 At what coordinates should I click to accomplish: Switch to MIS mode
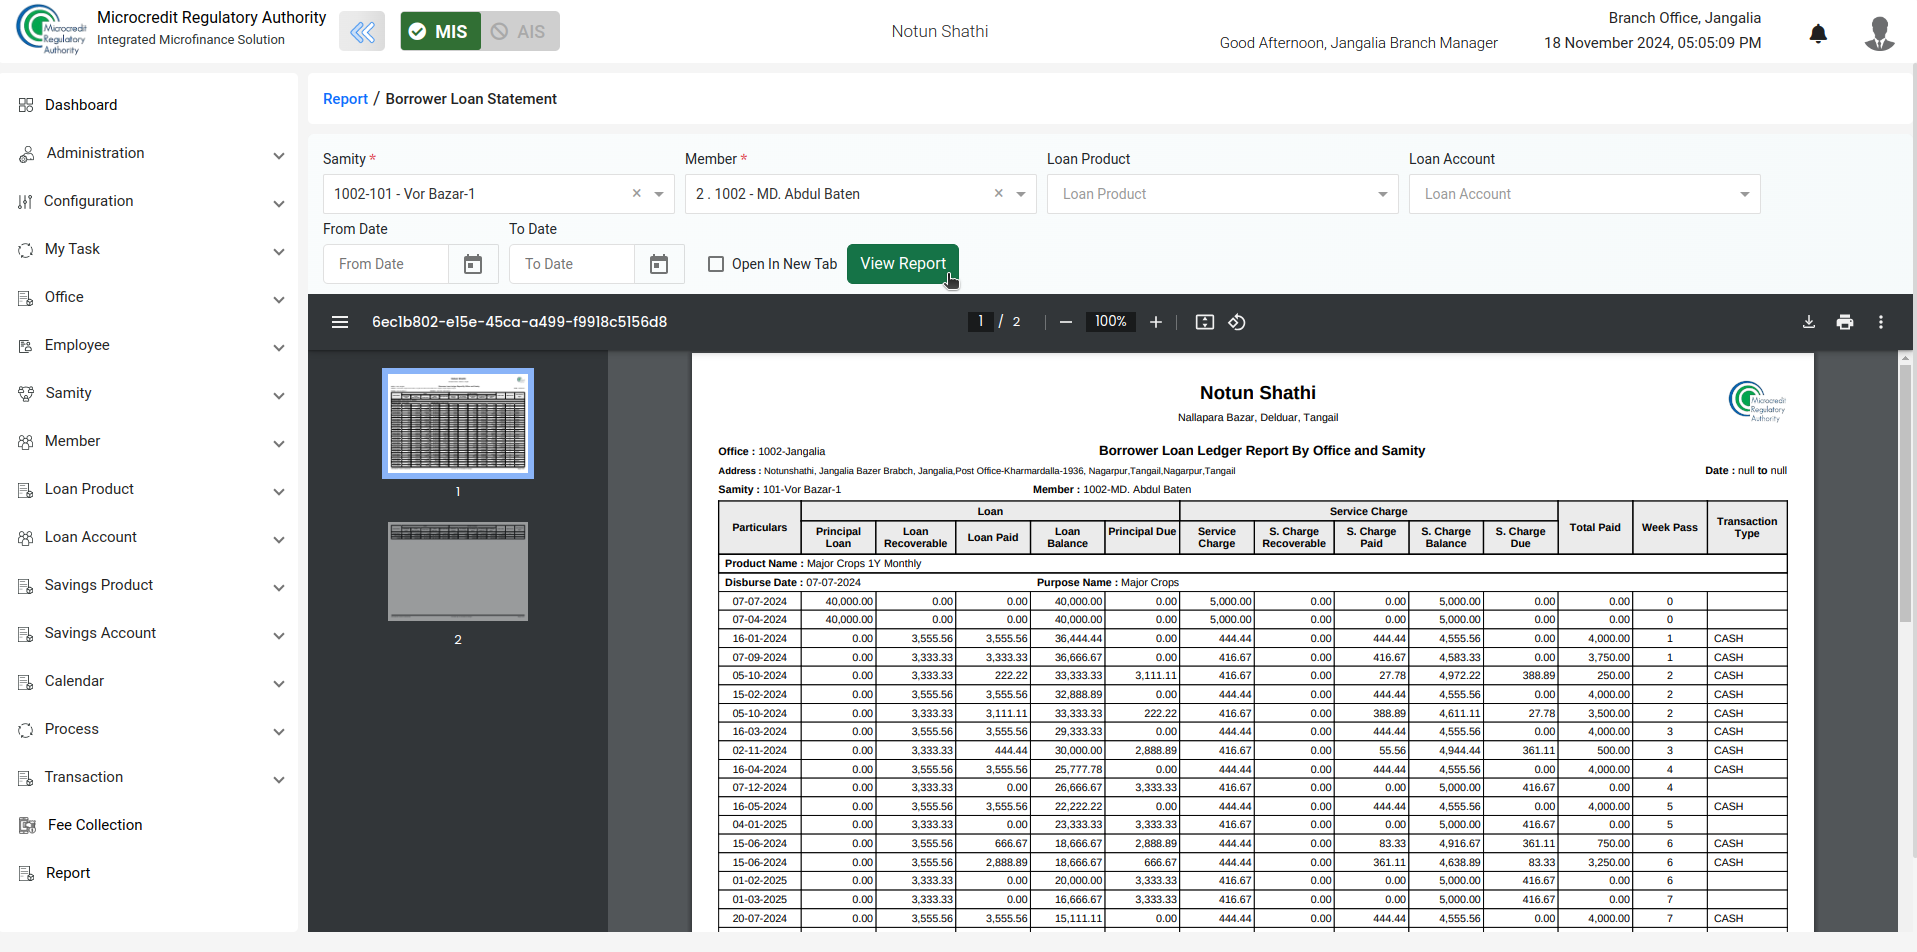(x=441, y=32)
